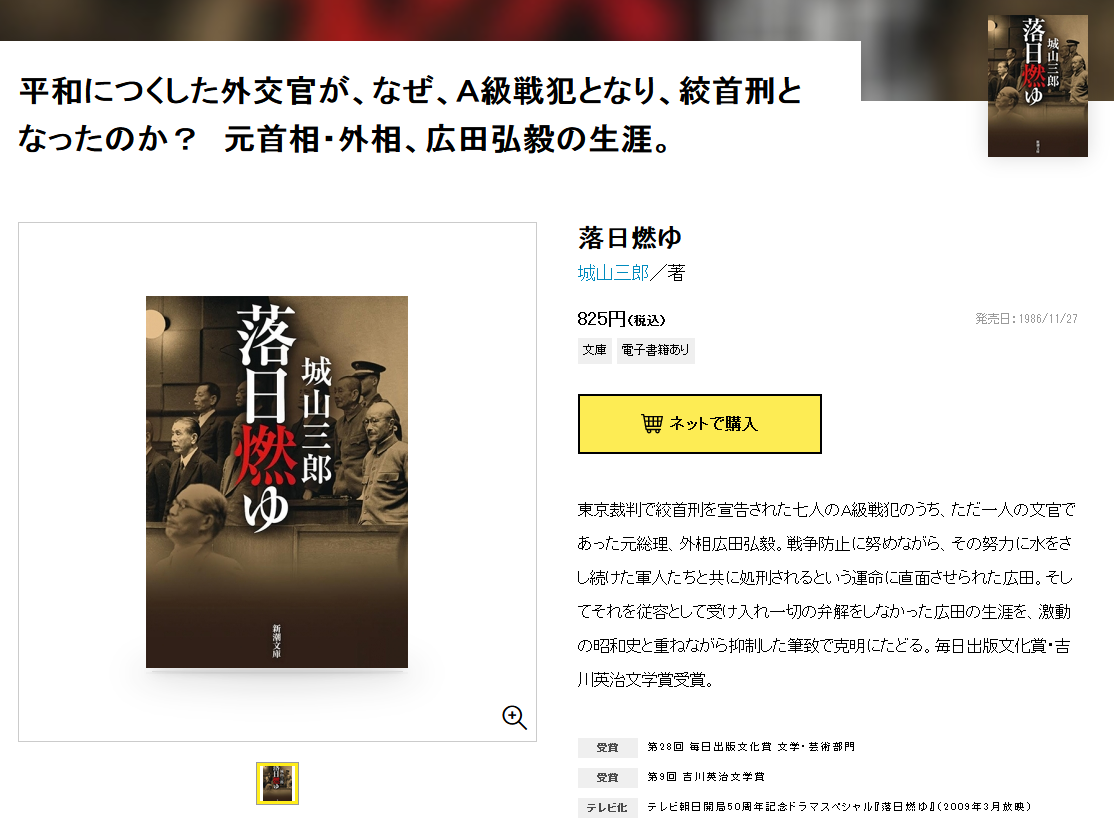Click the 第9回 吉川英治文学賞 award text
The width and height of the screenshot is (1114, 836).
(x=706, y=776)
